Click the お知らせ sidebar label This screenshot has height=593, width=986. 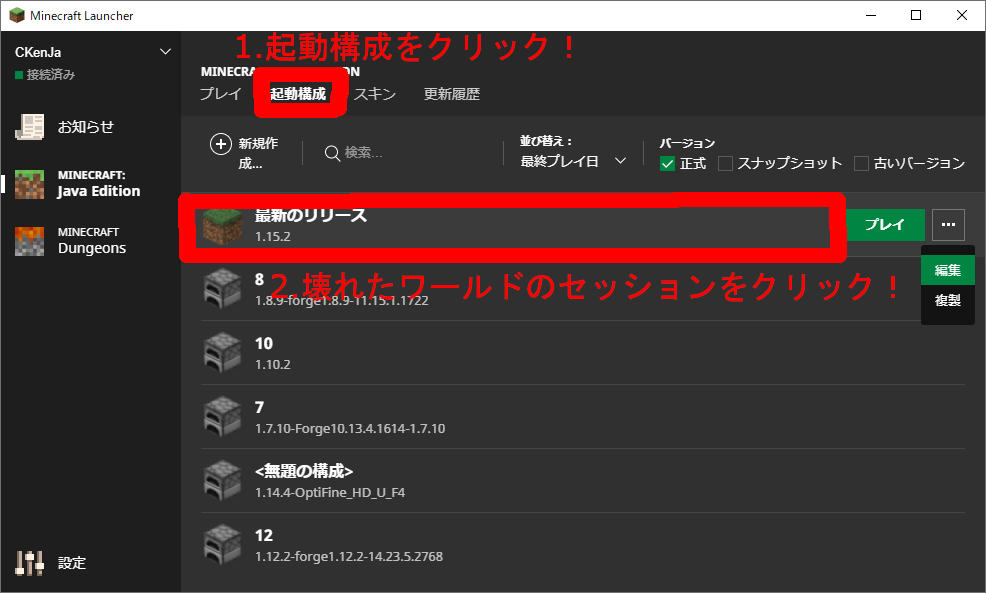86,127
